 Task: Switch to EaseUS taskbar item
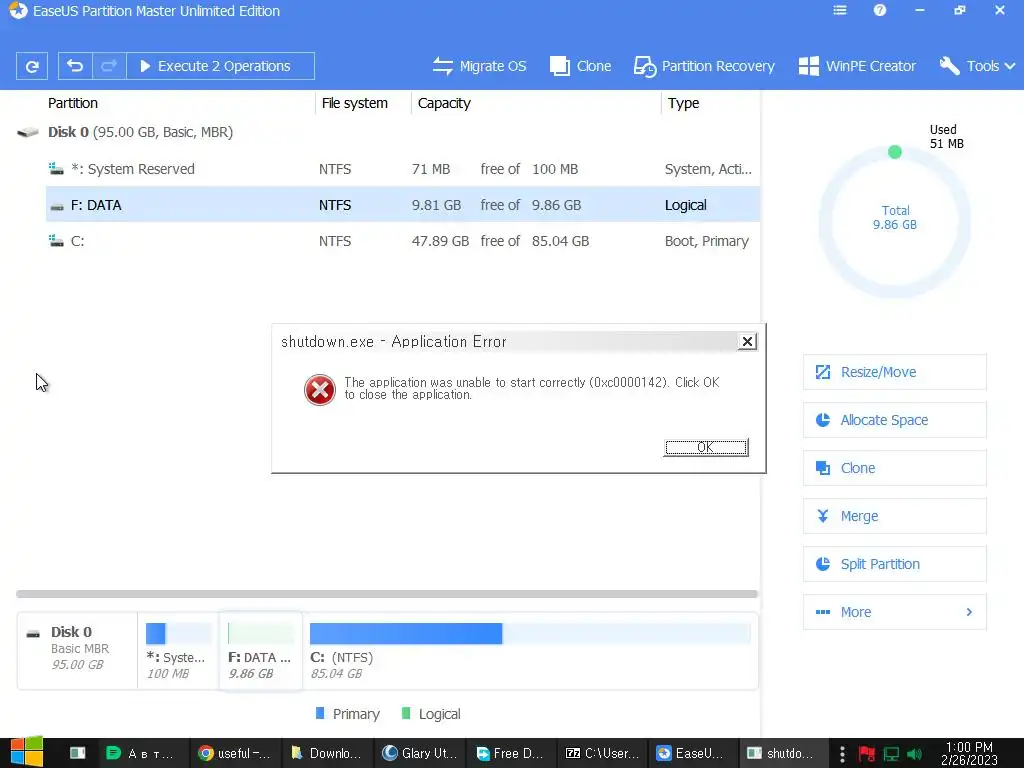[x=694, y=753]
